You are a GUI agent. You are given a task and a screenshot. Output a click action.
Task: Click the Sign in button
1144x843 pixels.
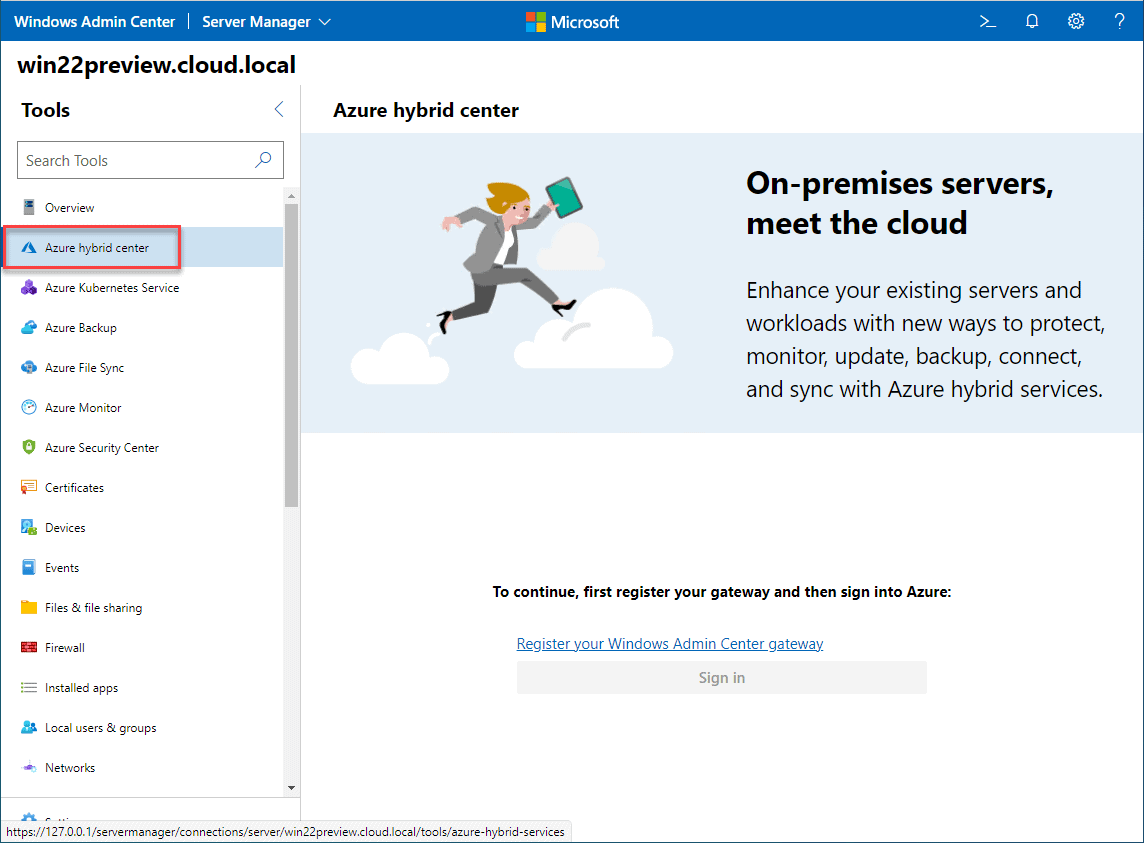pyautogui.click(x=722, y=677)
